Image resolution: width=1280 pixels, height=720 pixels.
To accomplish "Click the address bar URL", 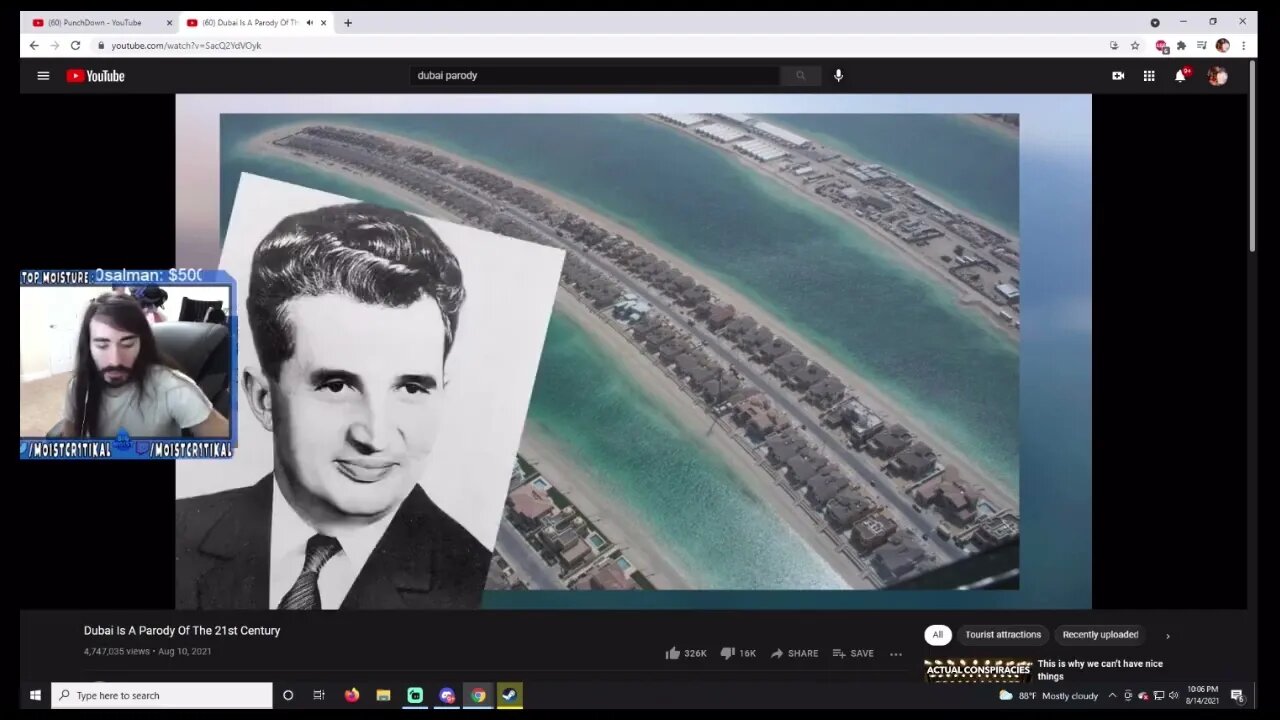I will click(x=186, y=45).
